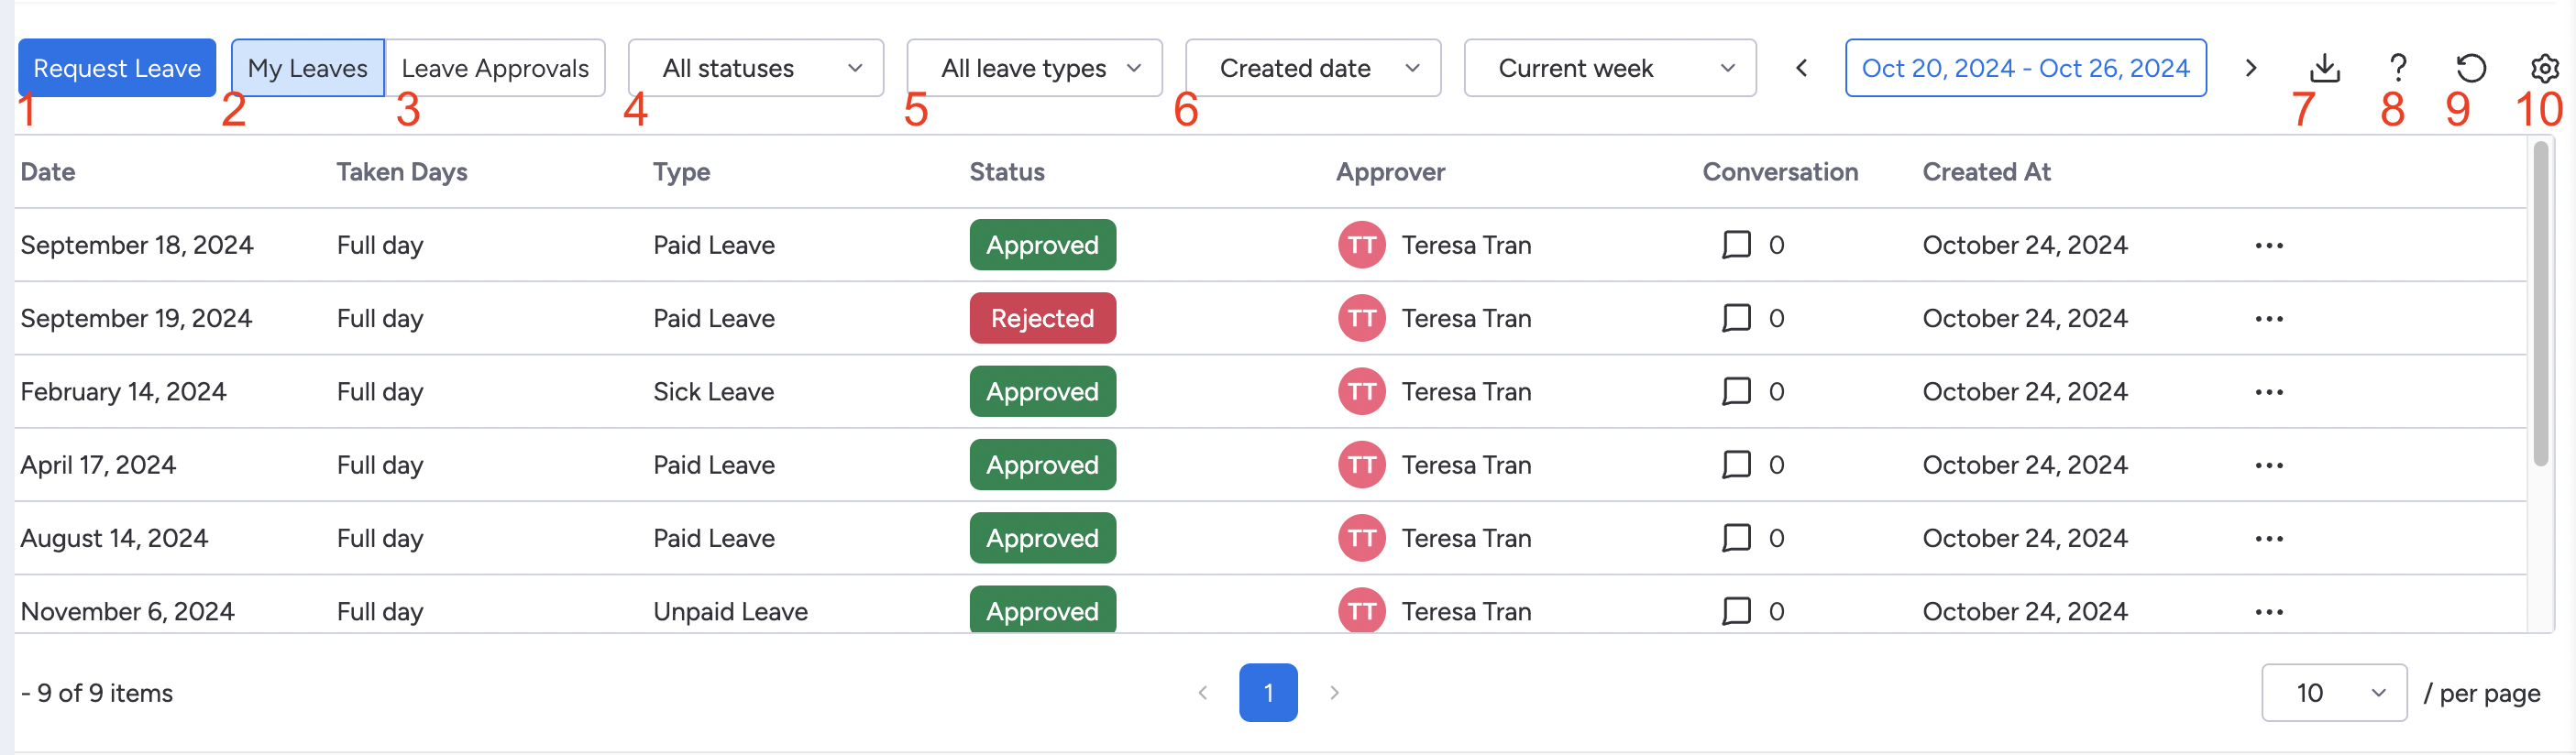Go to previous week arrow
The width and height of the screenshot is (2576, 755).
[1801, 68]
